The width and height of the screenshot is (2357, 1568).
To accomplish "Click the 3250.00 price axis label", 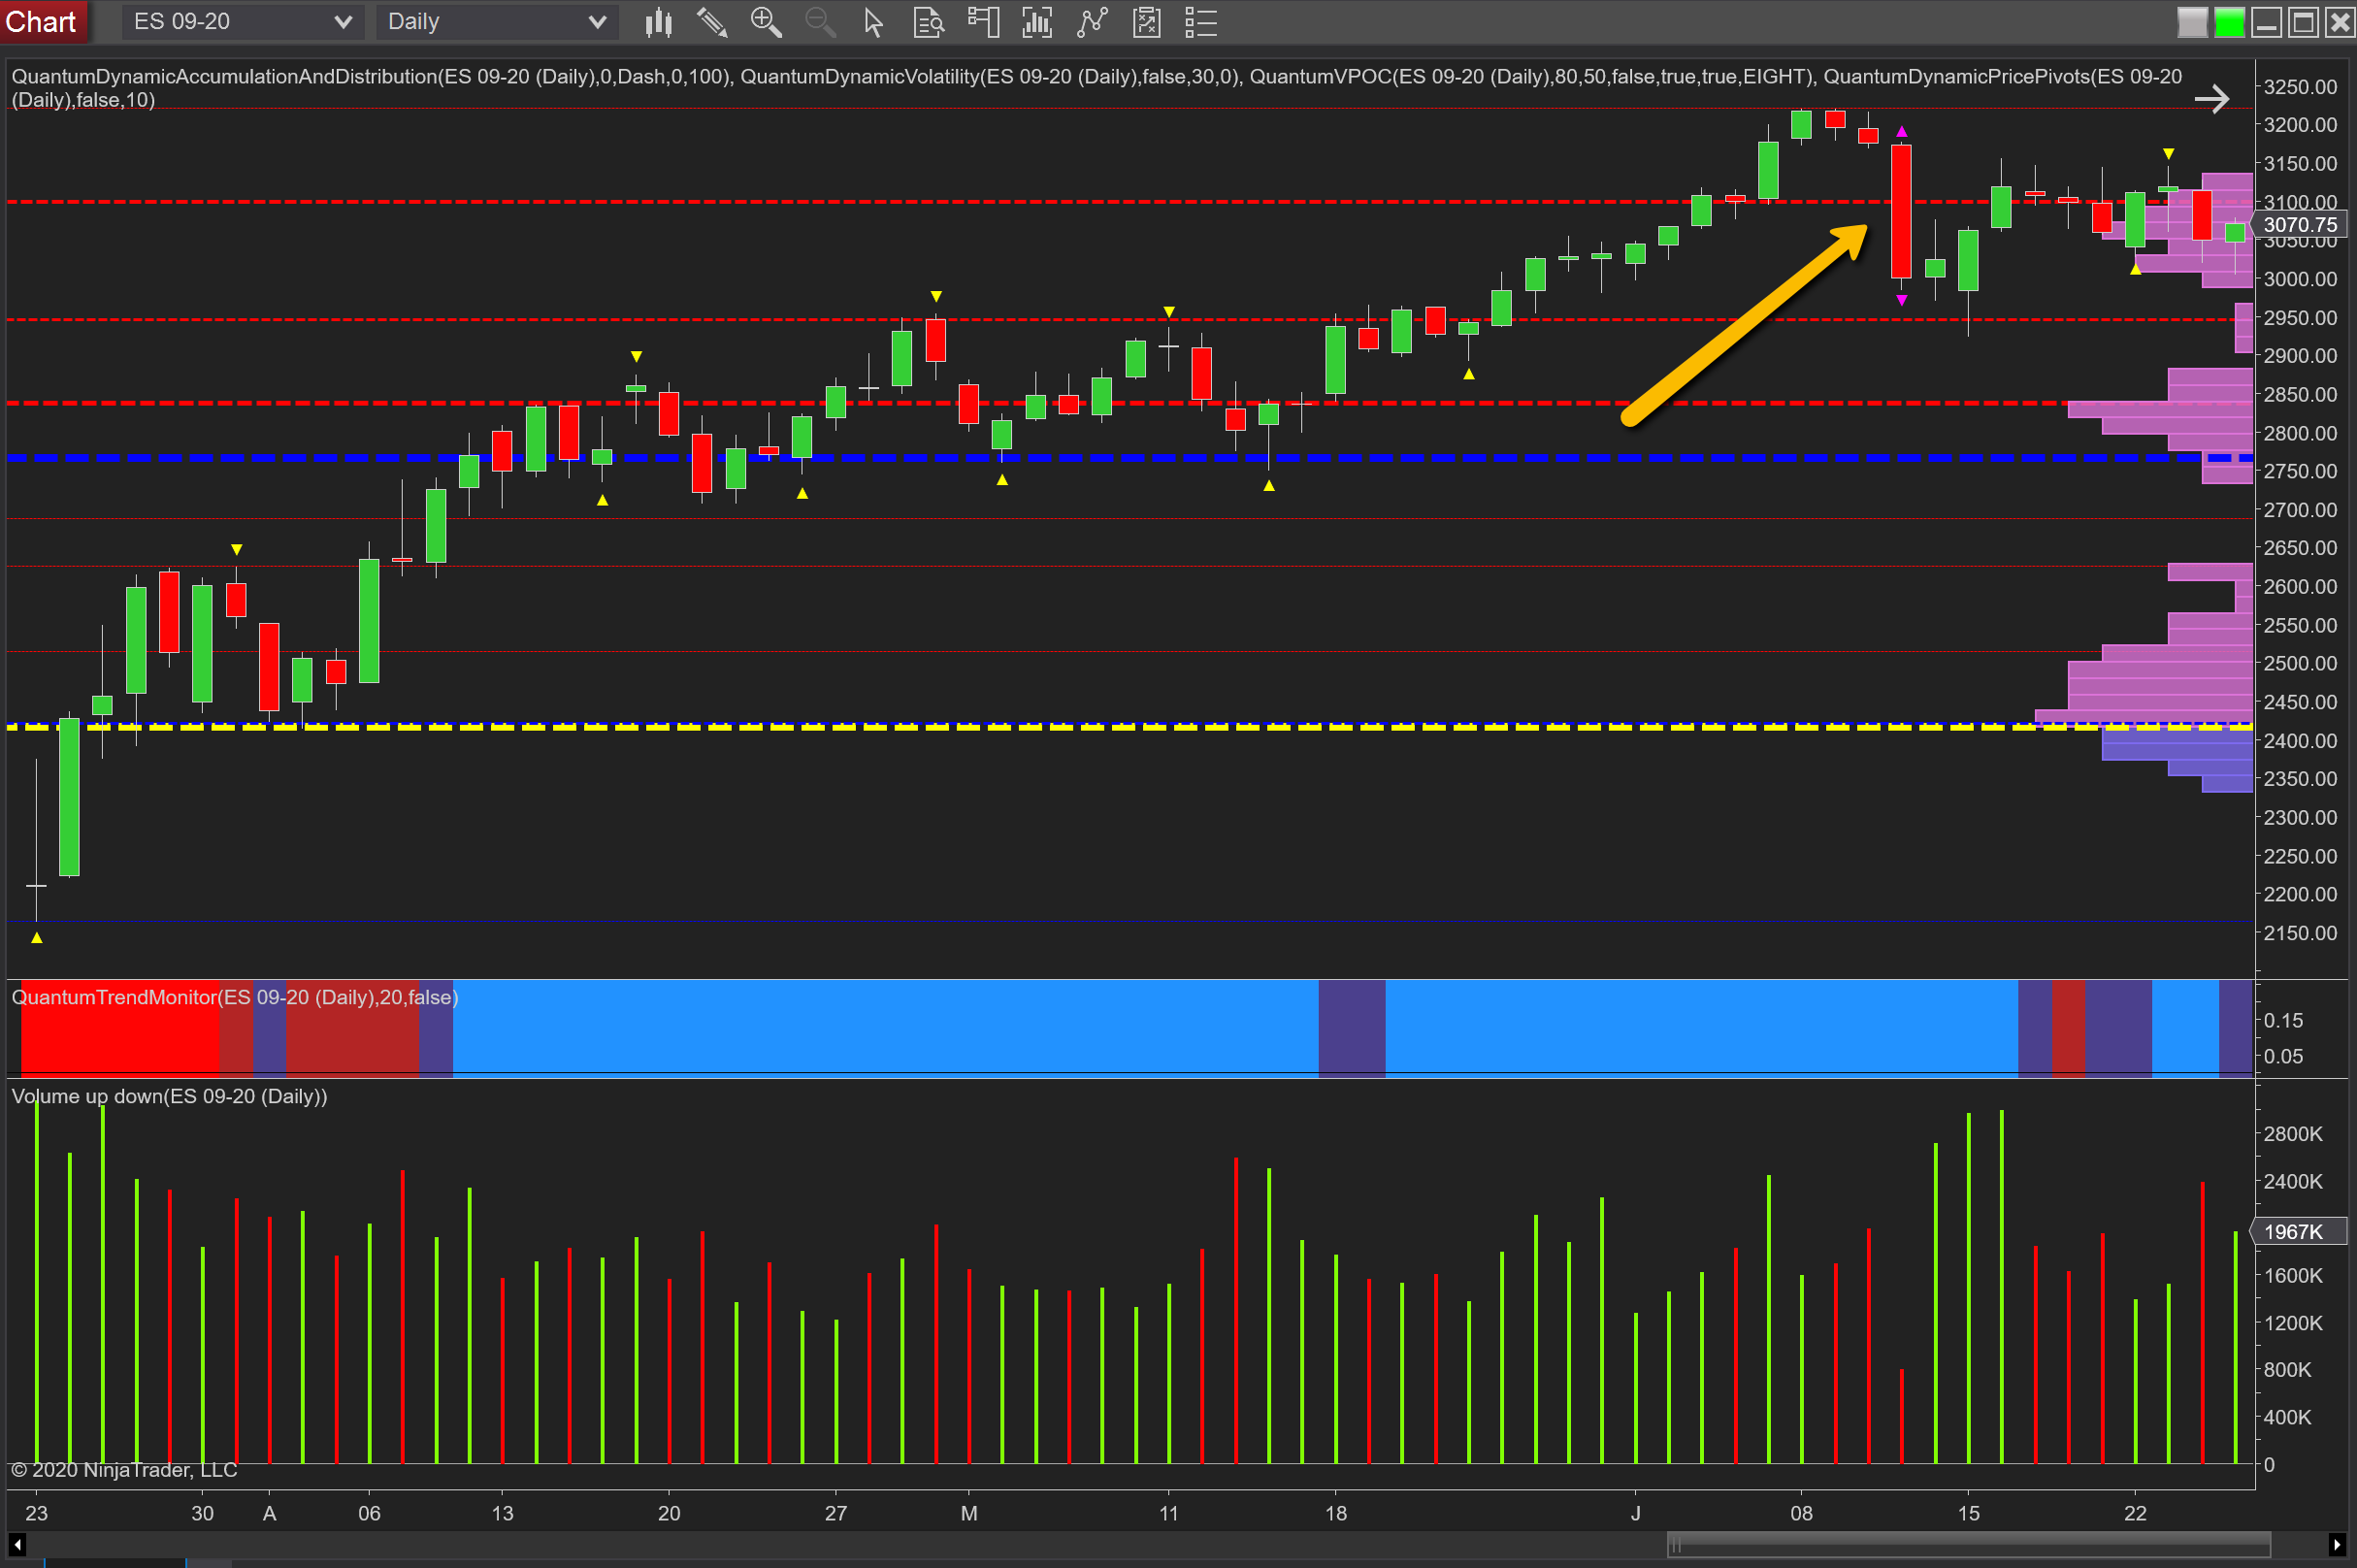I will click(2300, 87).
